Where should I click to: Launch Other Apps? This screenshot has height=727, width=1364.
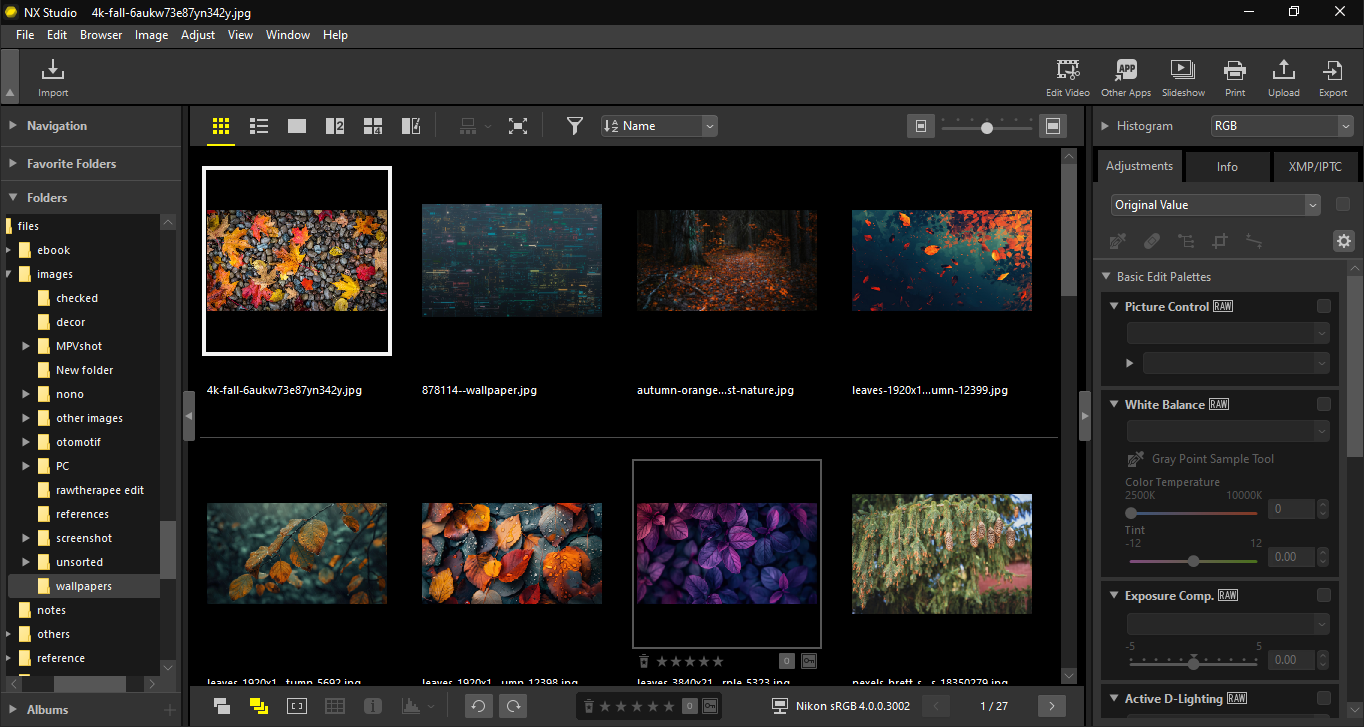[x=1126, y=78]
